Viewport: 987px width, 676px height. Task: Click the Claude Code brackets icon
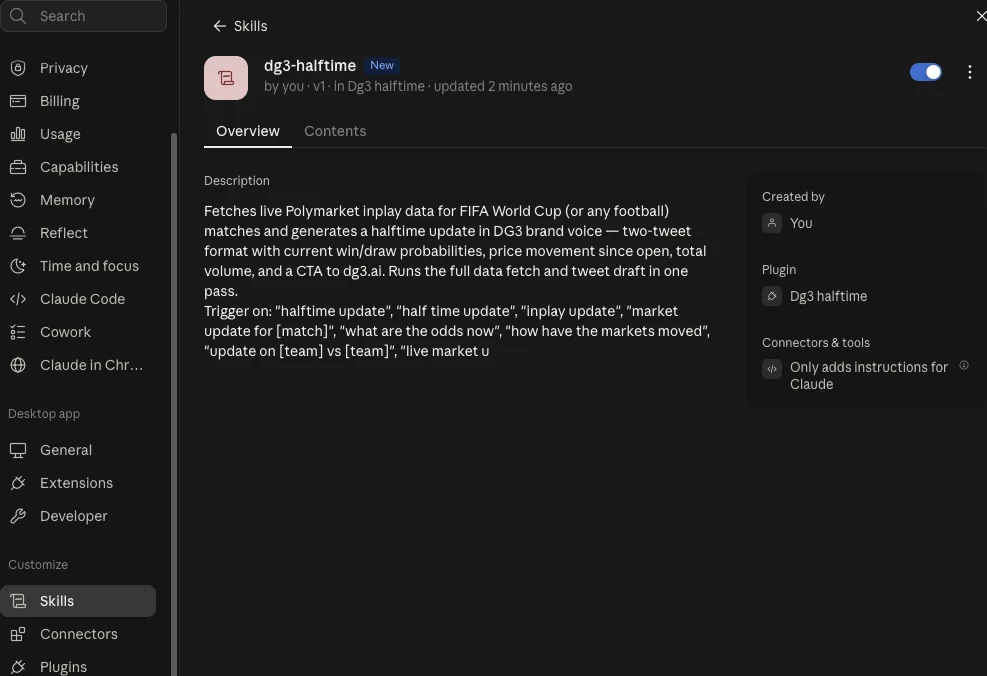(x=18, y=299)
